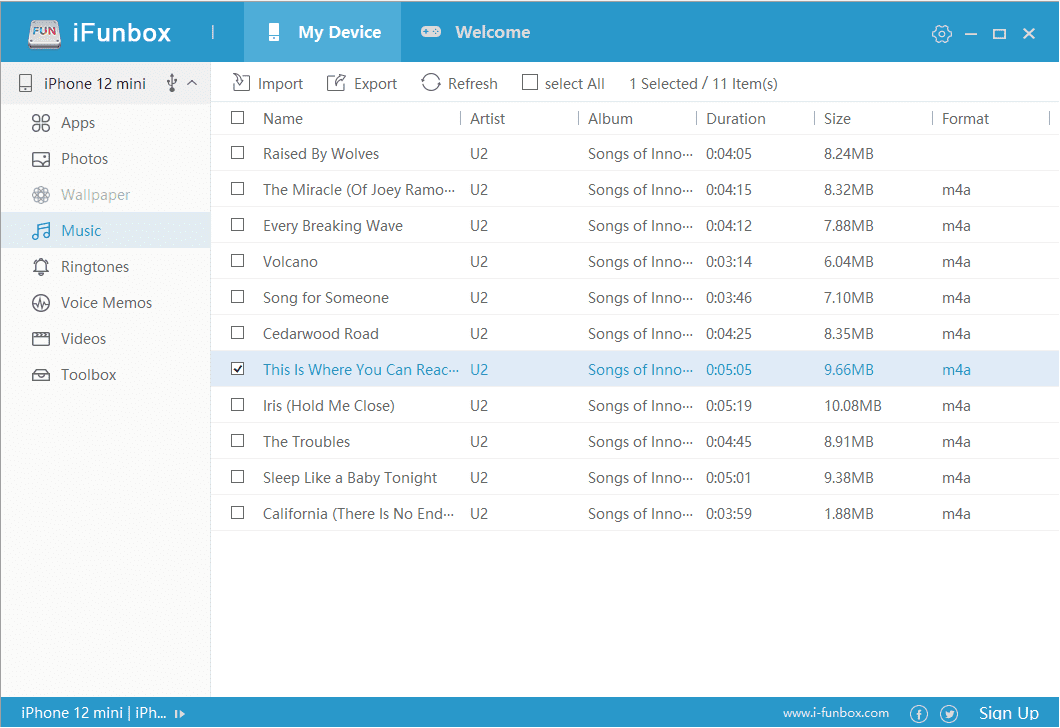Click the 0:03:59 duration cell

pos(729,514)
